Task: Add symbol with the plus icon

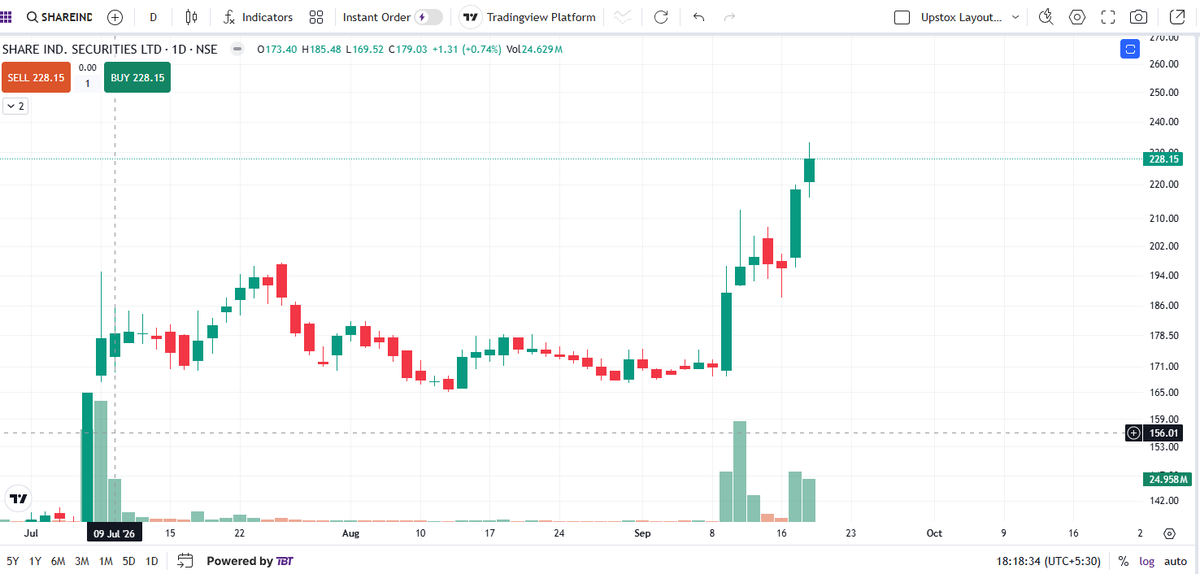Action: (115, 17)
